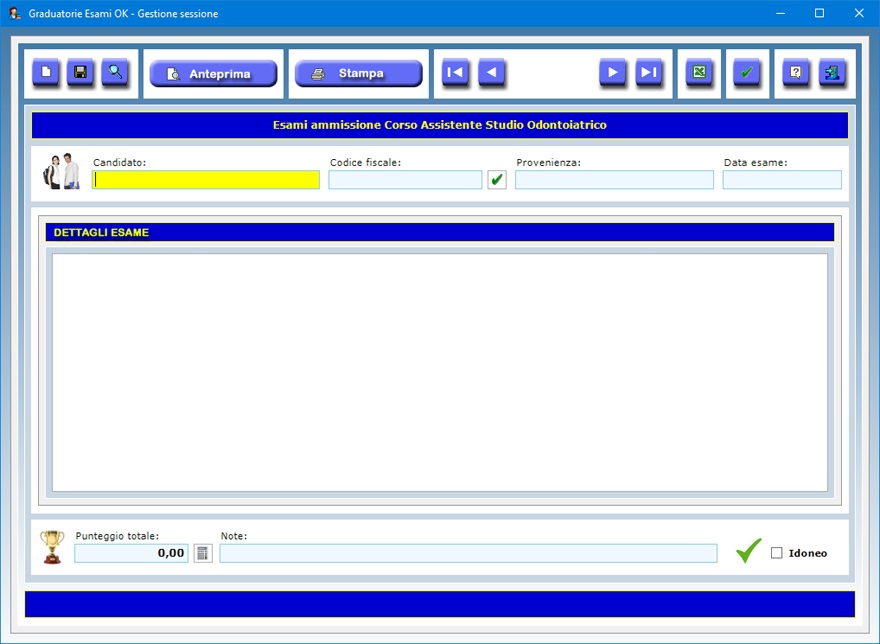Screen dimensions: 880x644
Task: Click the Stampa print button
Action: (359, 74)
